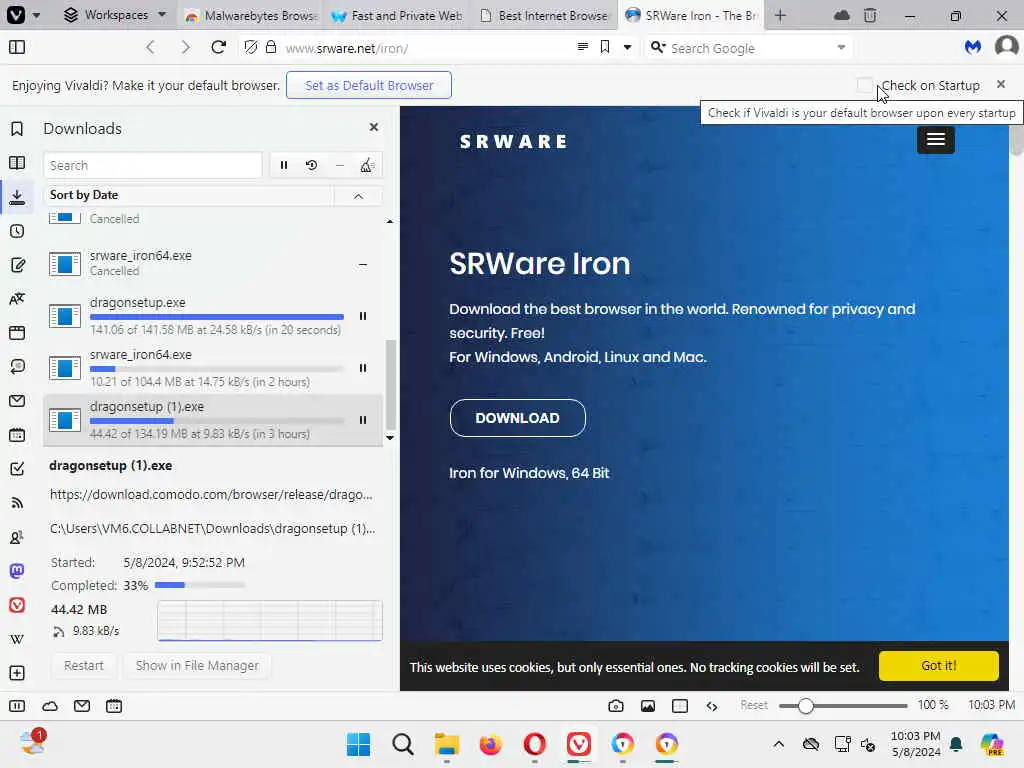The image size is (1024, 768).
Task: Switch to Malwarebytes Browser tab
Action: coord(251,15)
